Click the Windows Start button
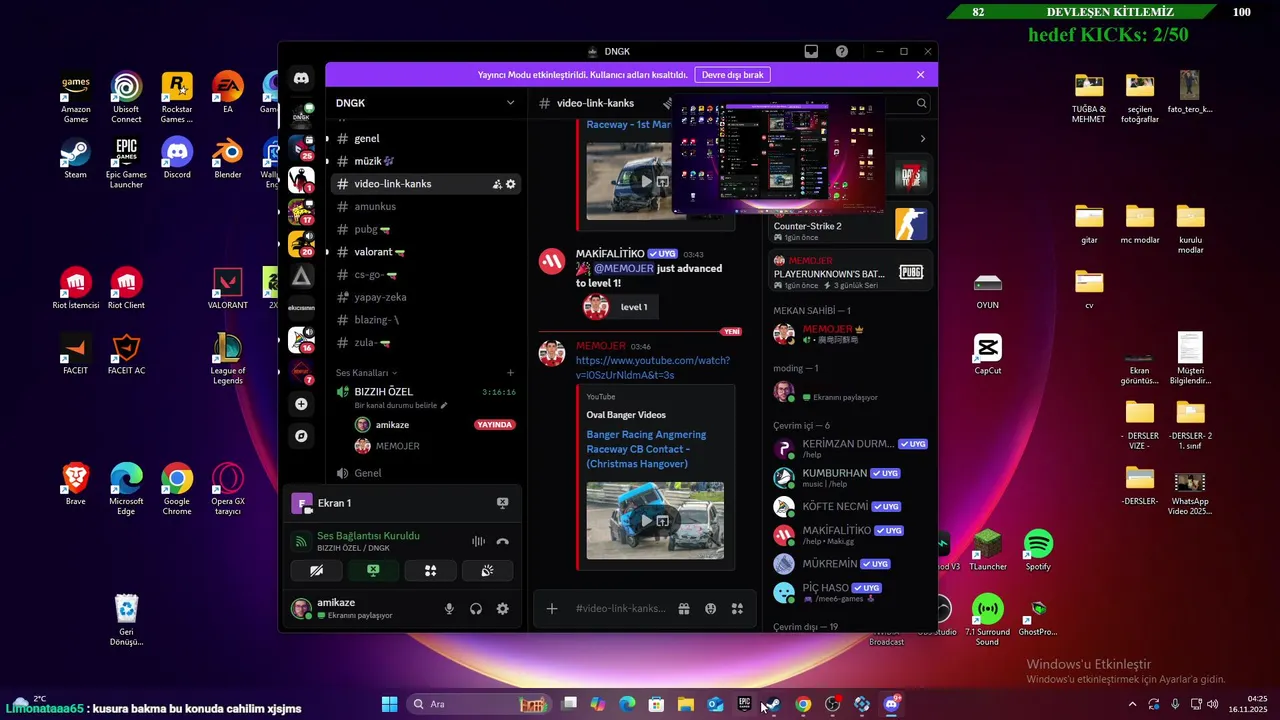The height and width of the screenshot is (720, 1280). point(389,704)
